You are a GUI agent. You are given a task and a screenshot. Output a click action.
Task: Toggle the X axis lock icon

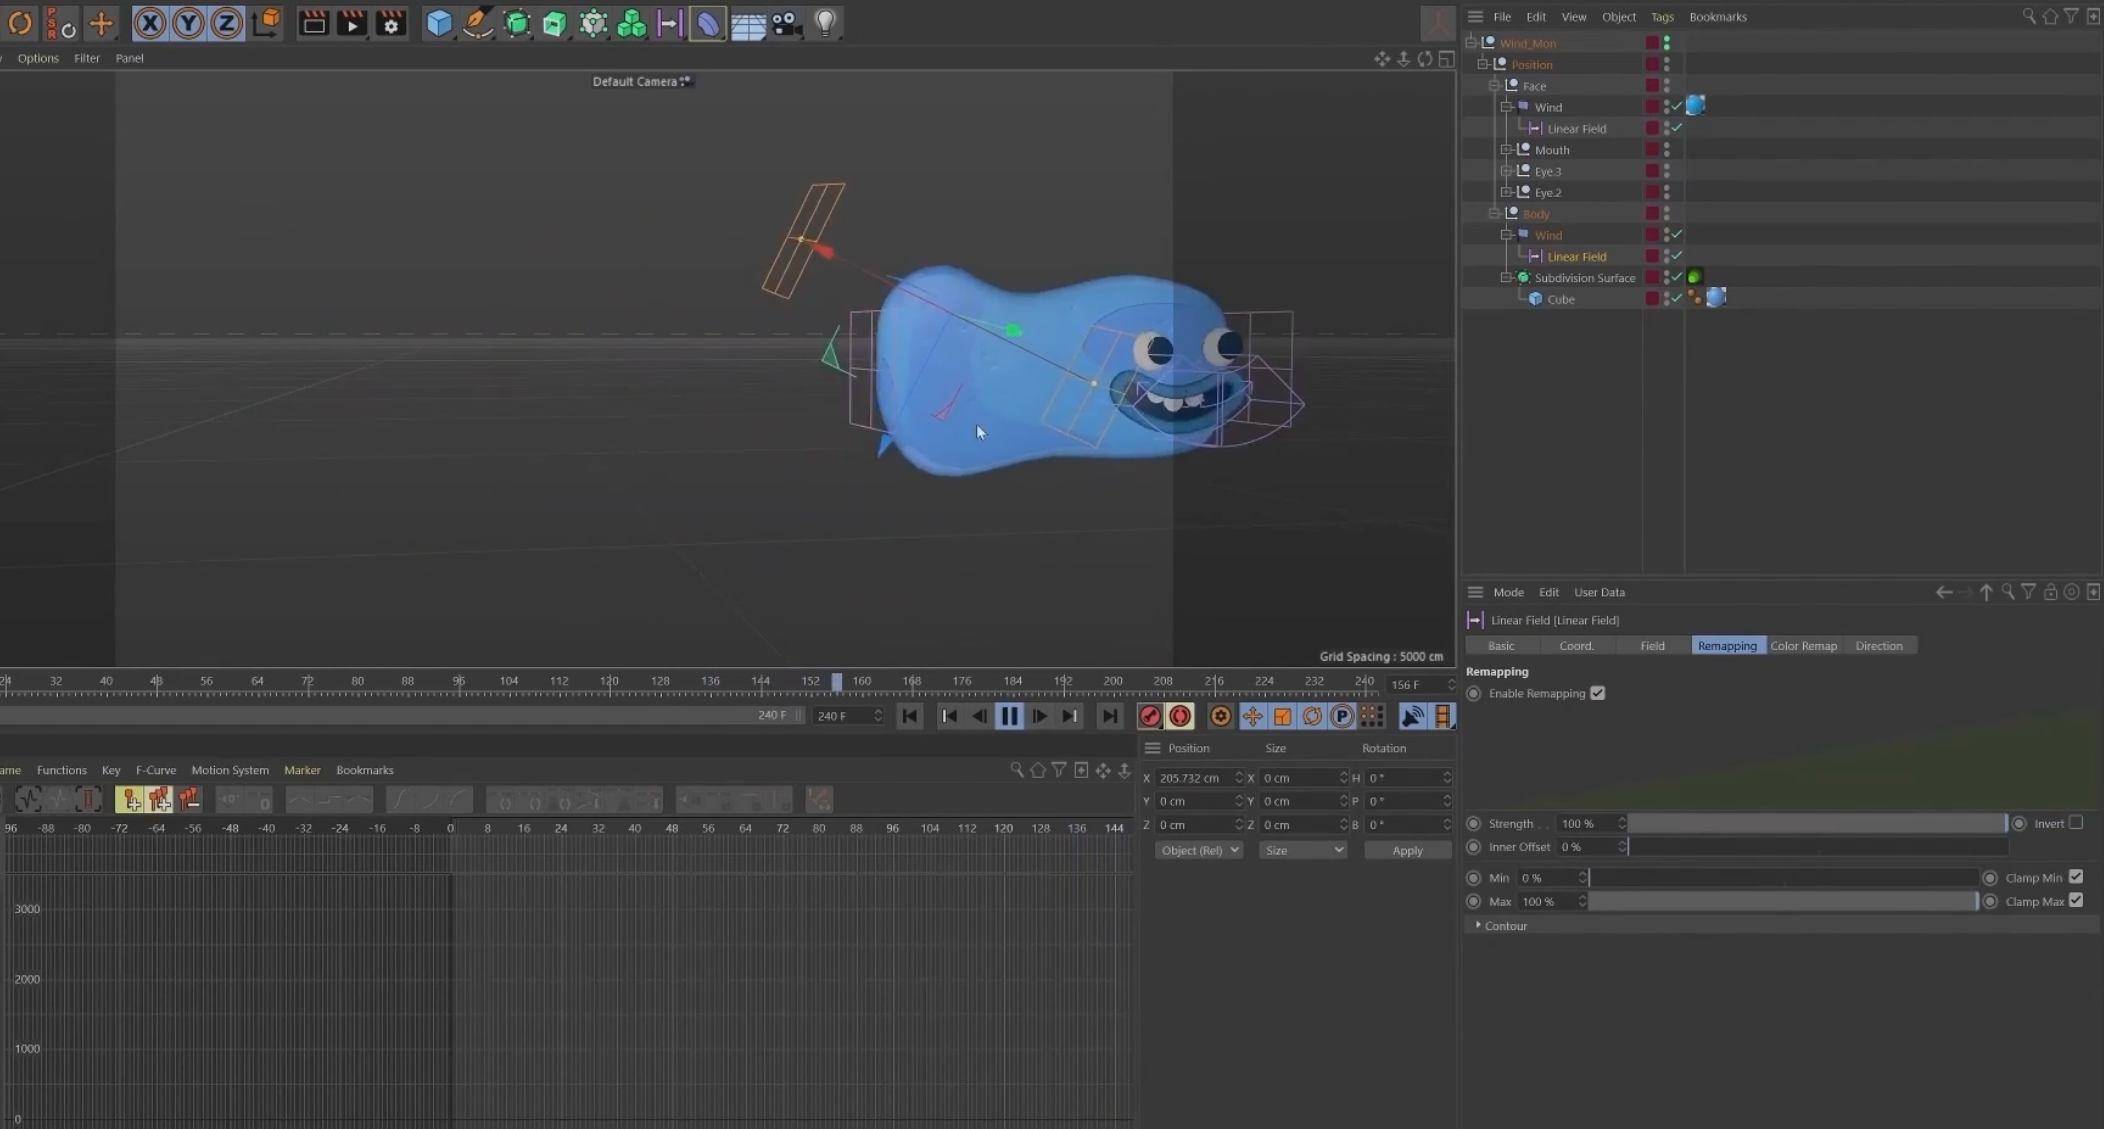point(150,23)
